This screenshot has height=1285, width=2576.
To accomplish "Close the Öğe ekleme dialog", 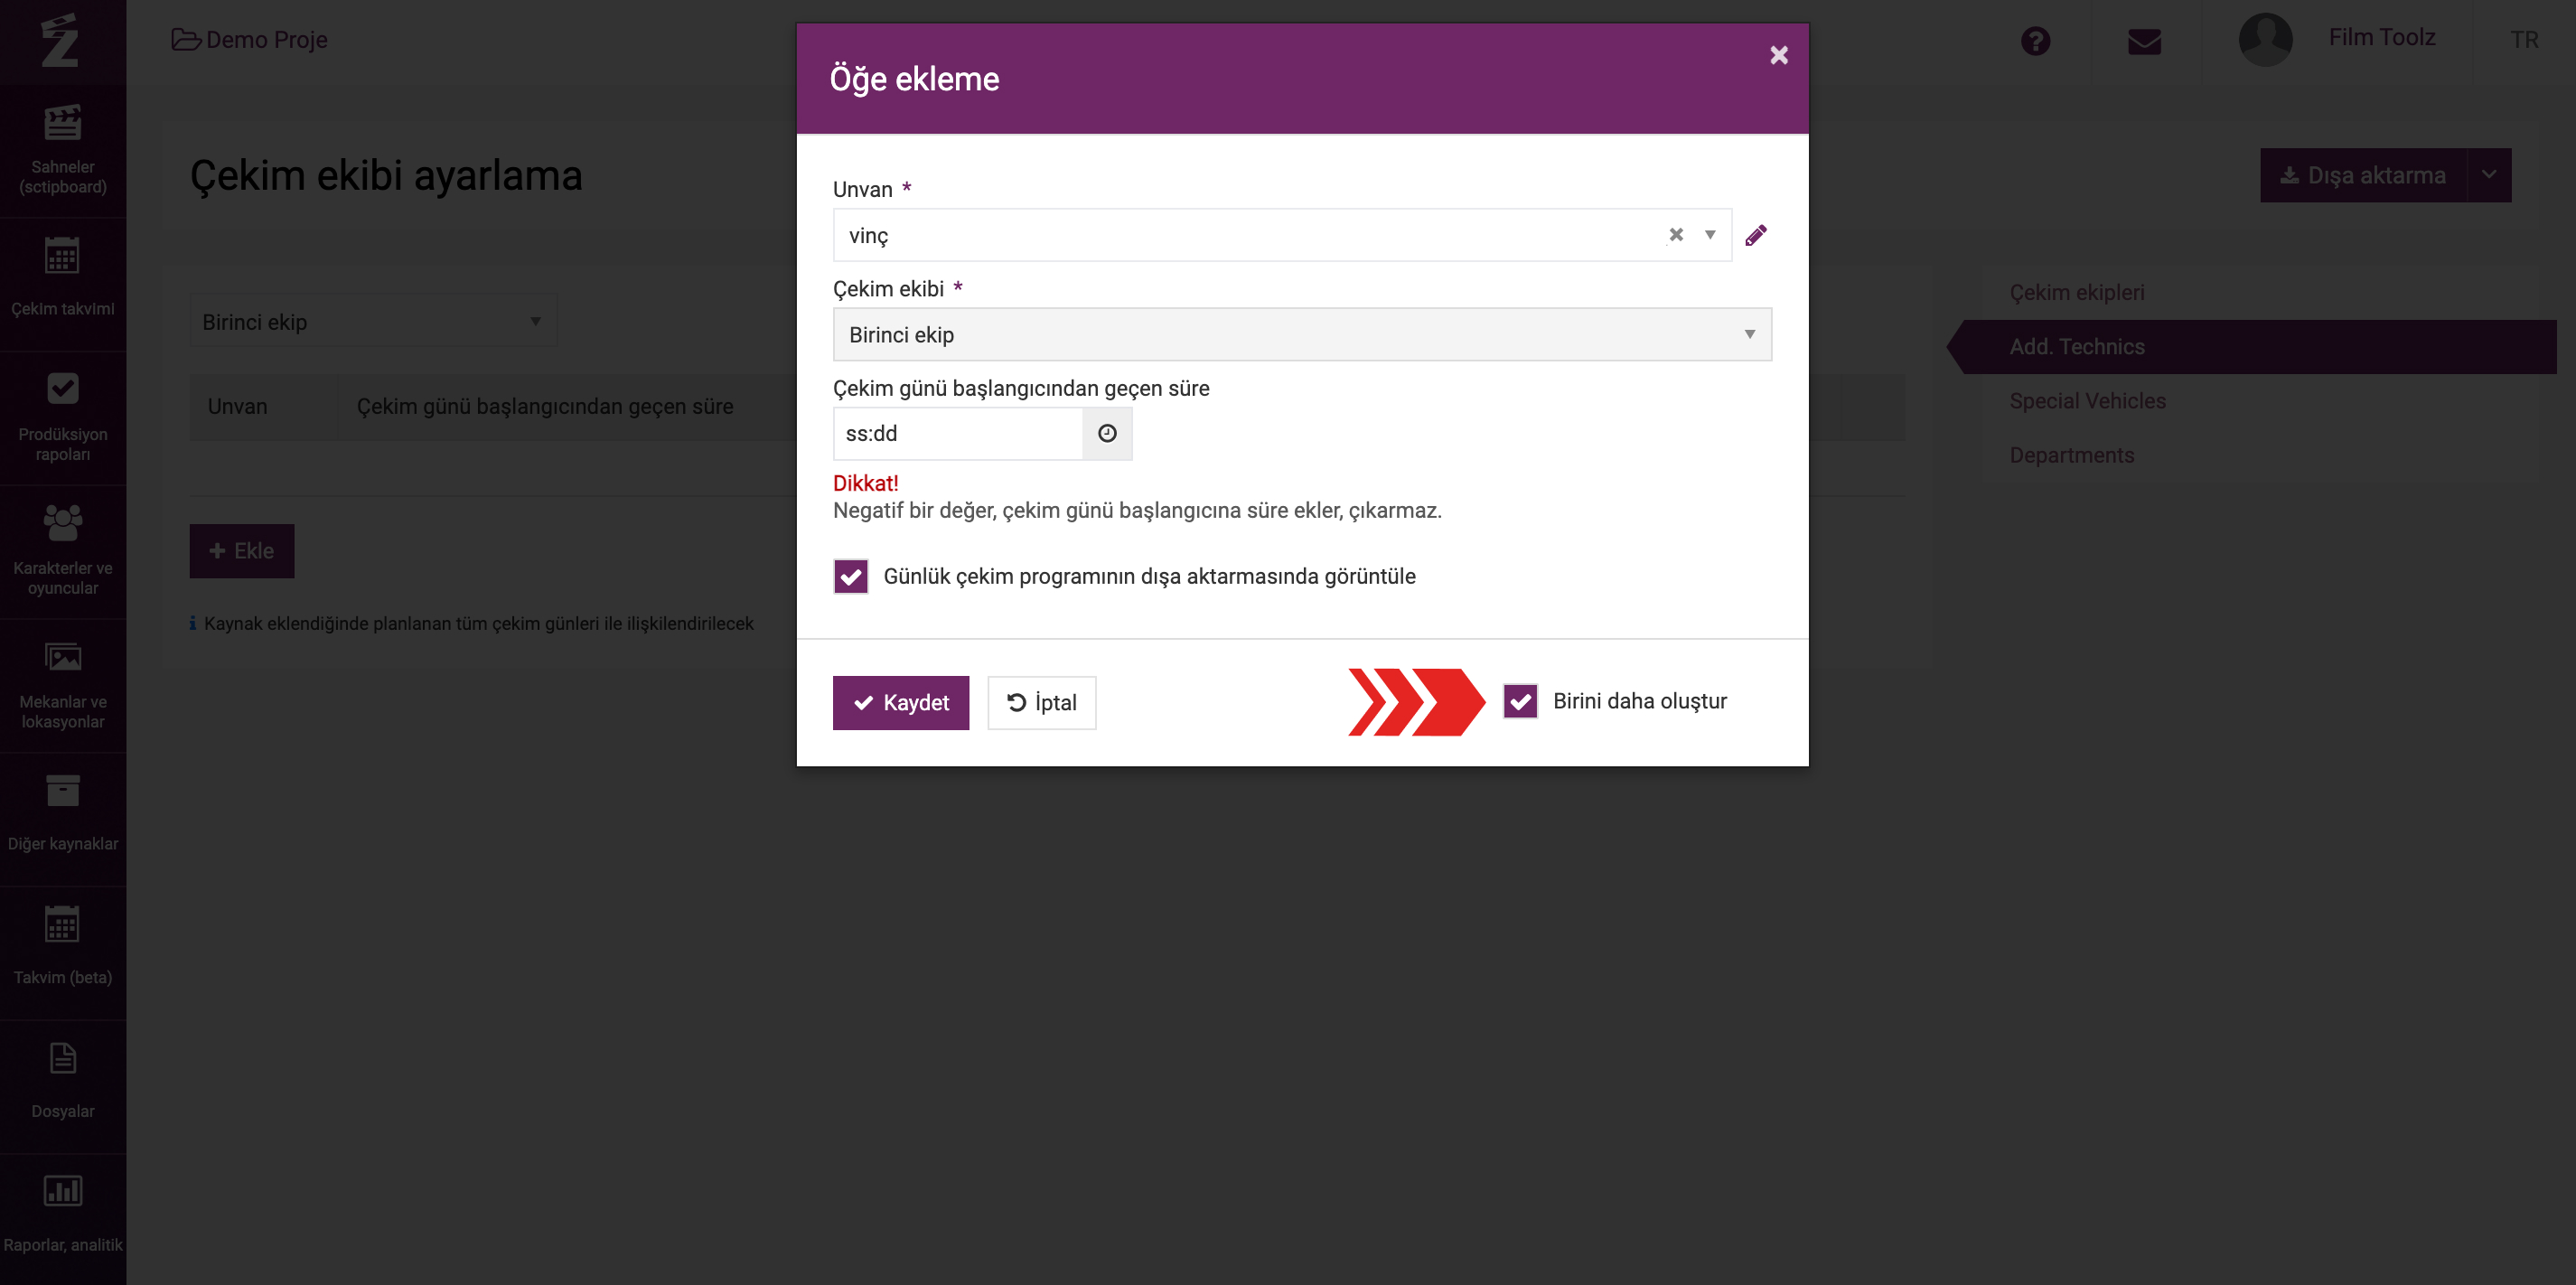I will pyautogui.click(x=1778, y=55).
